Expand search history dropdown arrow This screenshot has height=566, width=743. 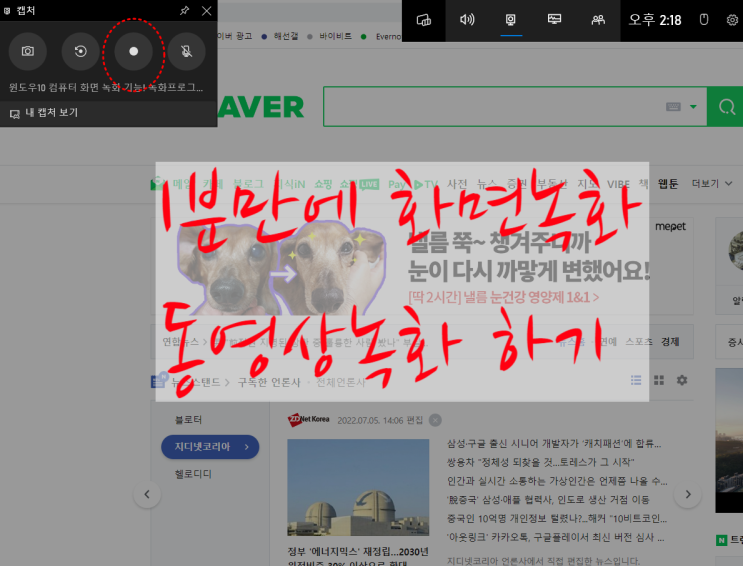tap(693, 107)
